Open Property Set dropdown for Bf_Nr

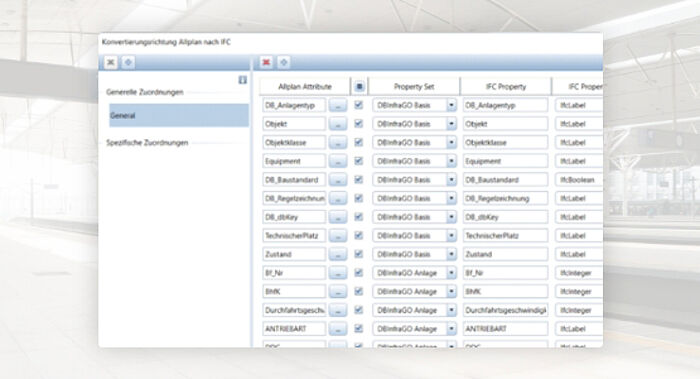tap(451, 273)
